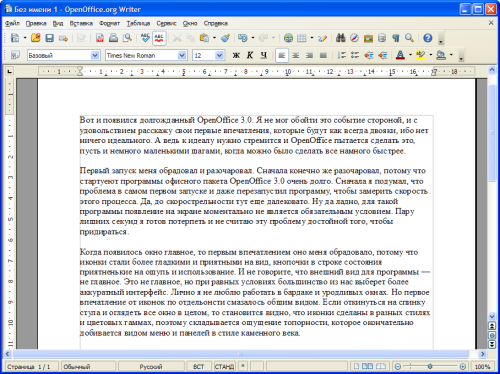Switch to book view layout icon

380,366
